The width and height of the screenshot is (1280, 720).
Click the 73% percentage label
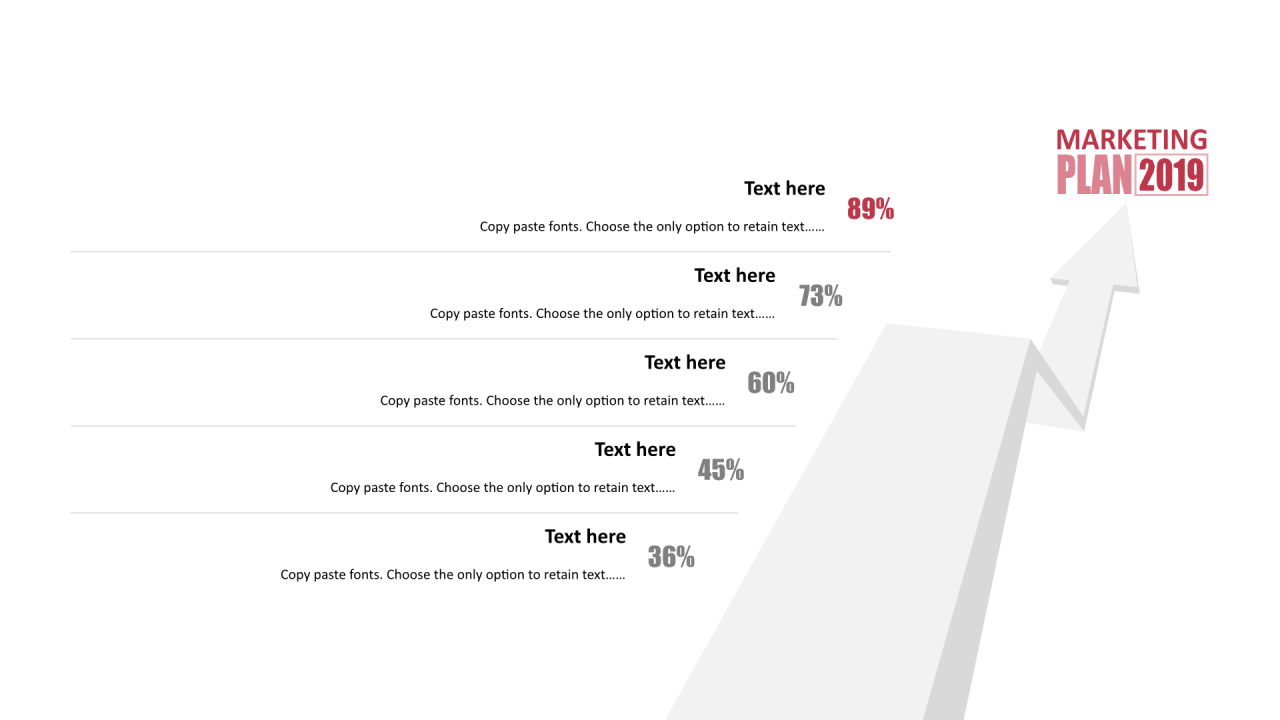tap(821, 296)
